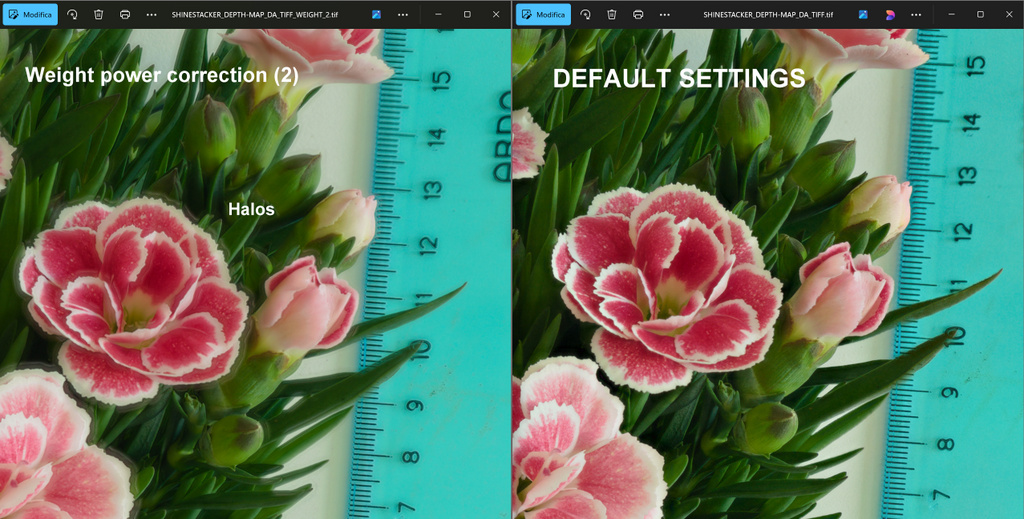Viewport: 1024px width, 519px height.
Task: Click the purple Designer icon in DEPTH-MAP_DA_TIFF.tif window
Action: point(890,14)
